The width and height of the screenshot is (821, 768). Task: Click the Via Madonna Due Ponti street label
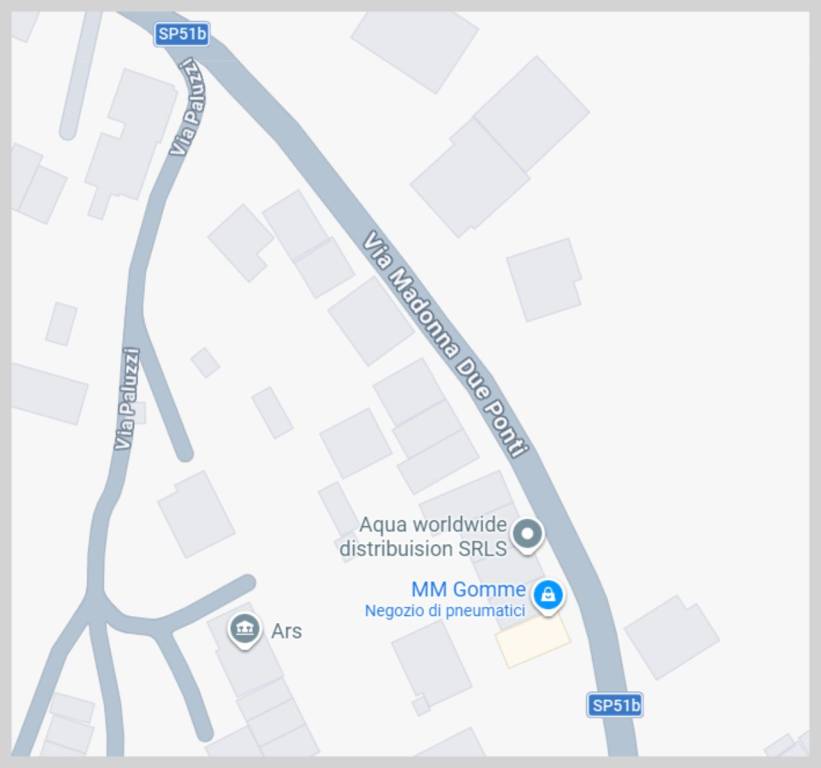coord(446,346)
